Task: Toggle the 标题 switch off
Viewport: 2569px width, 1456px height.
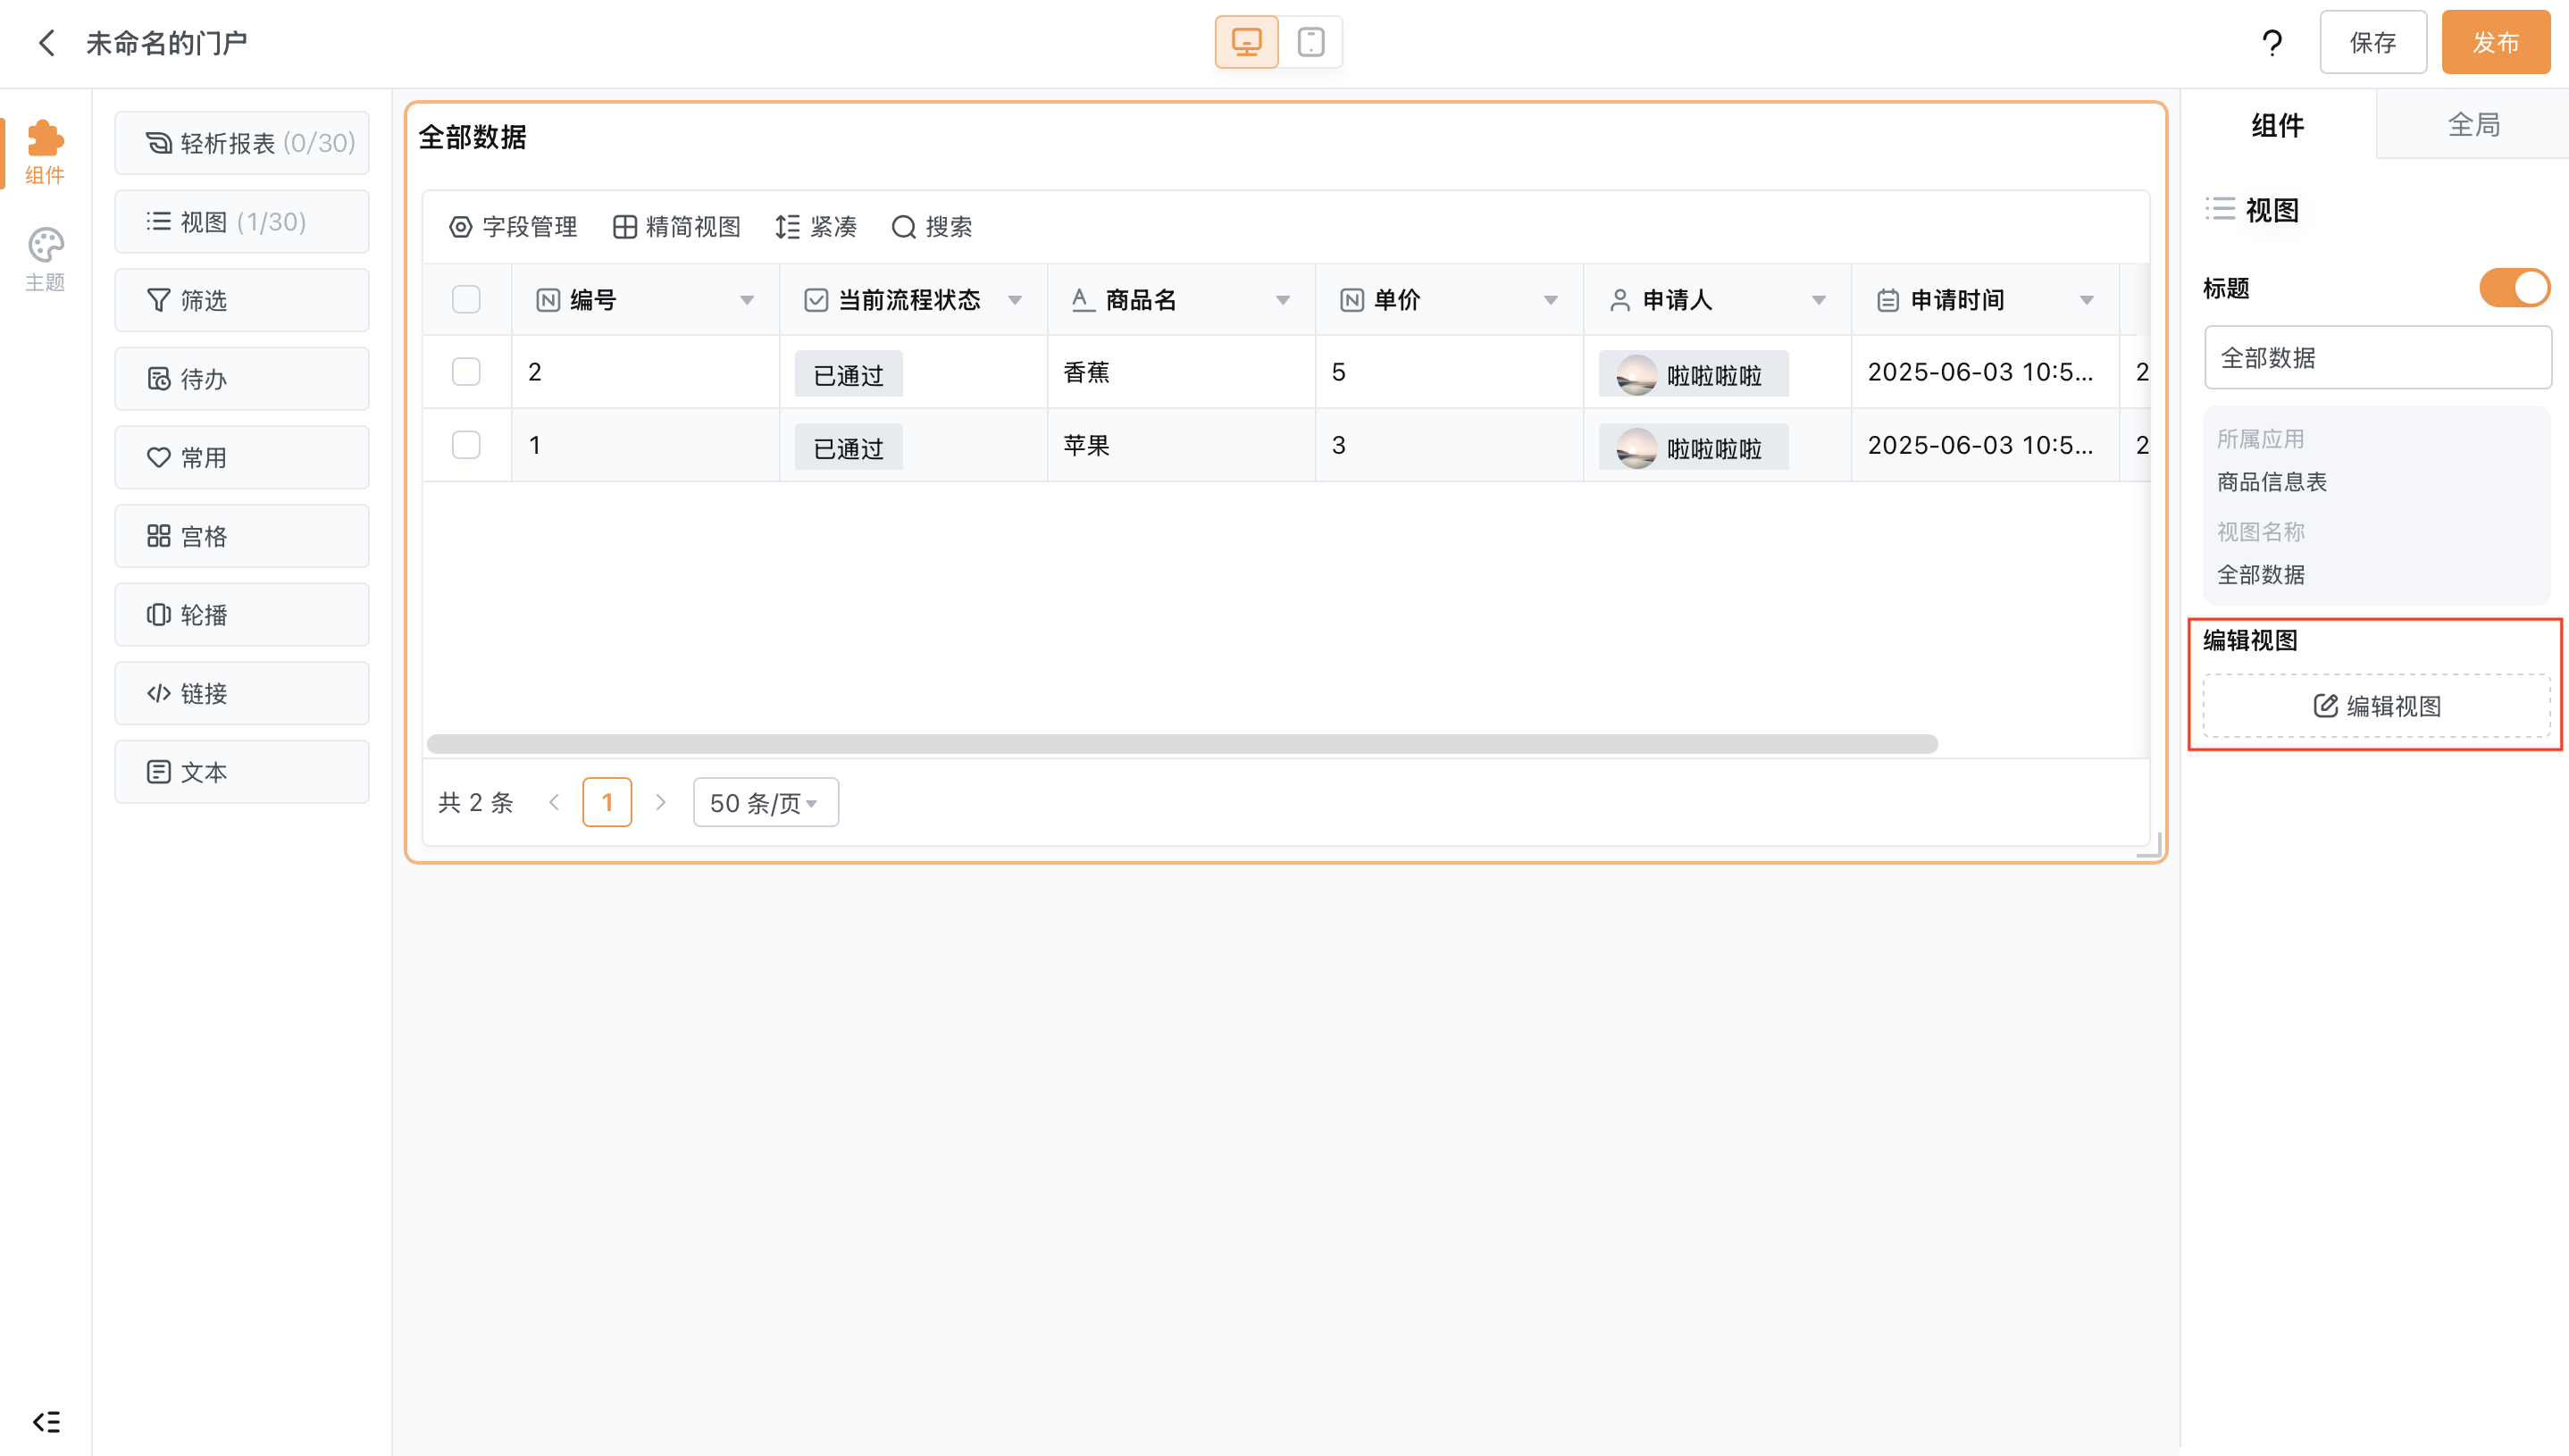Action: point(2514,288)
